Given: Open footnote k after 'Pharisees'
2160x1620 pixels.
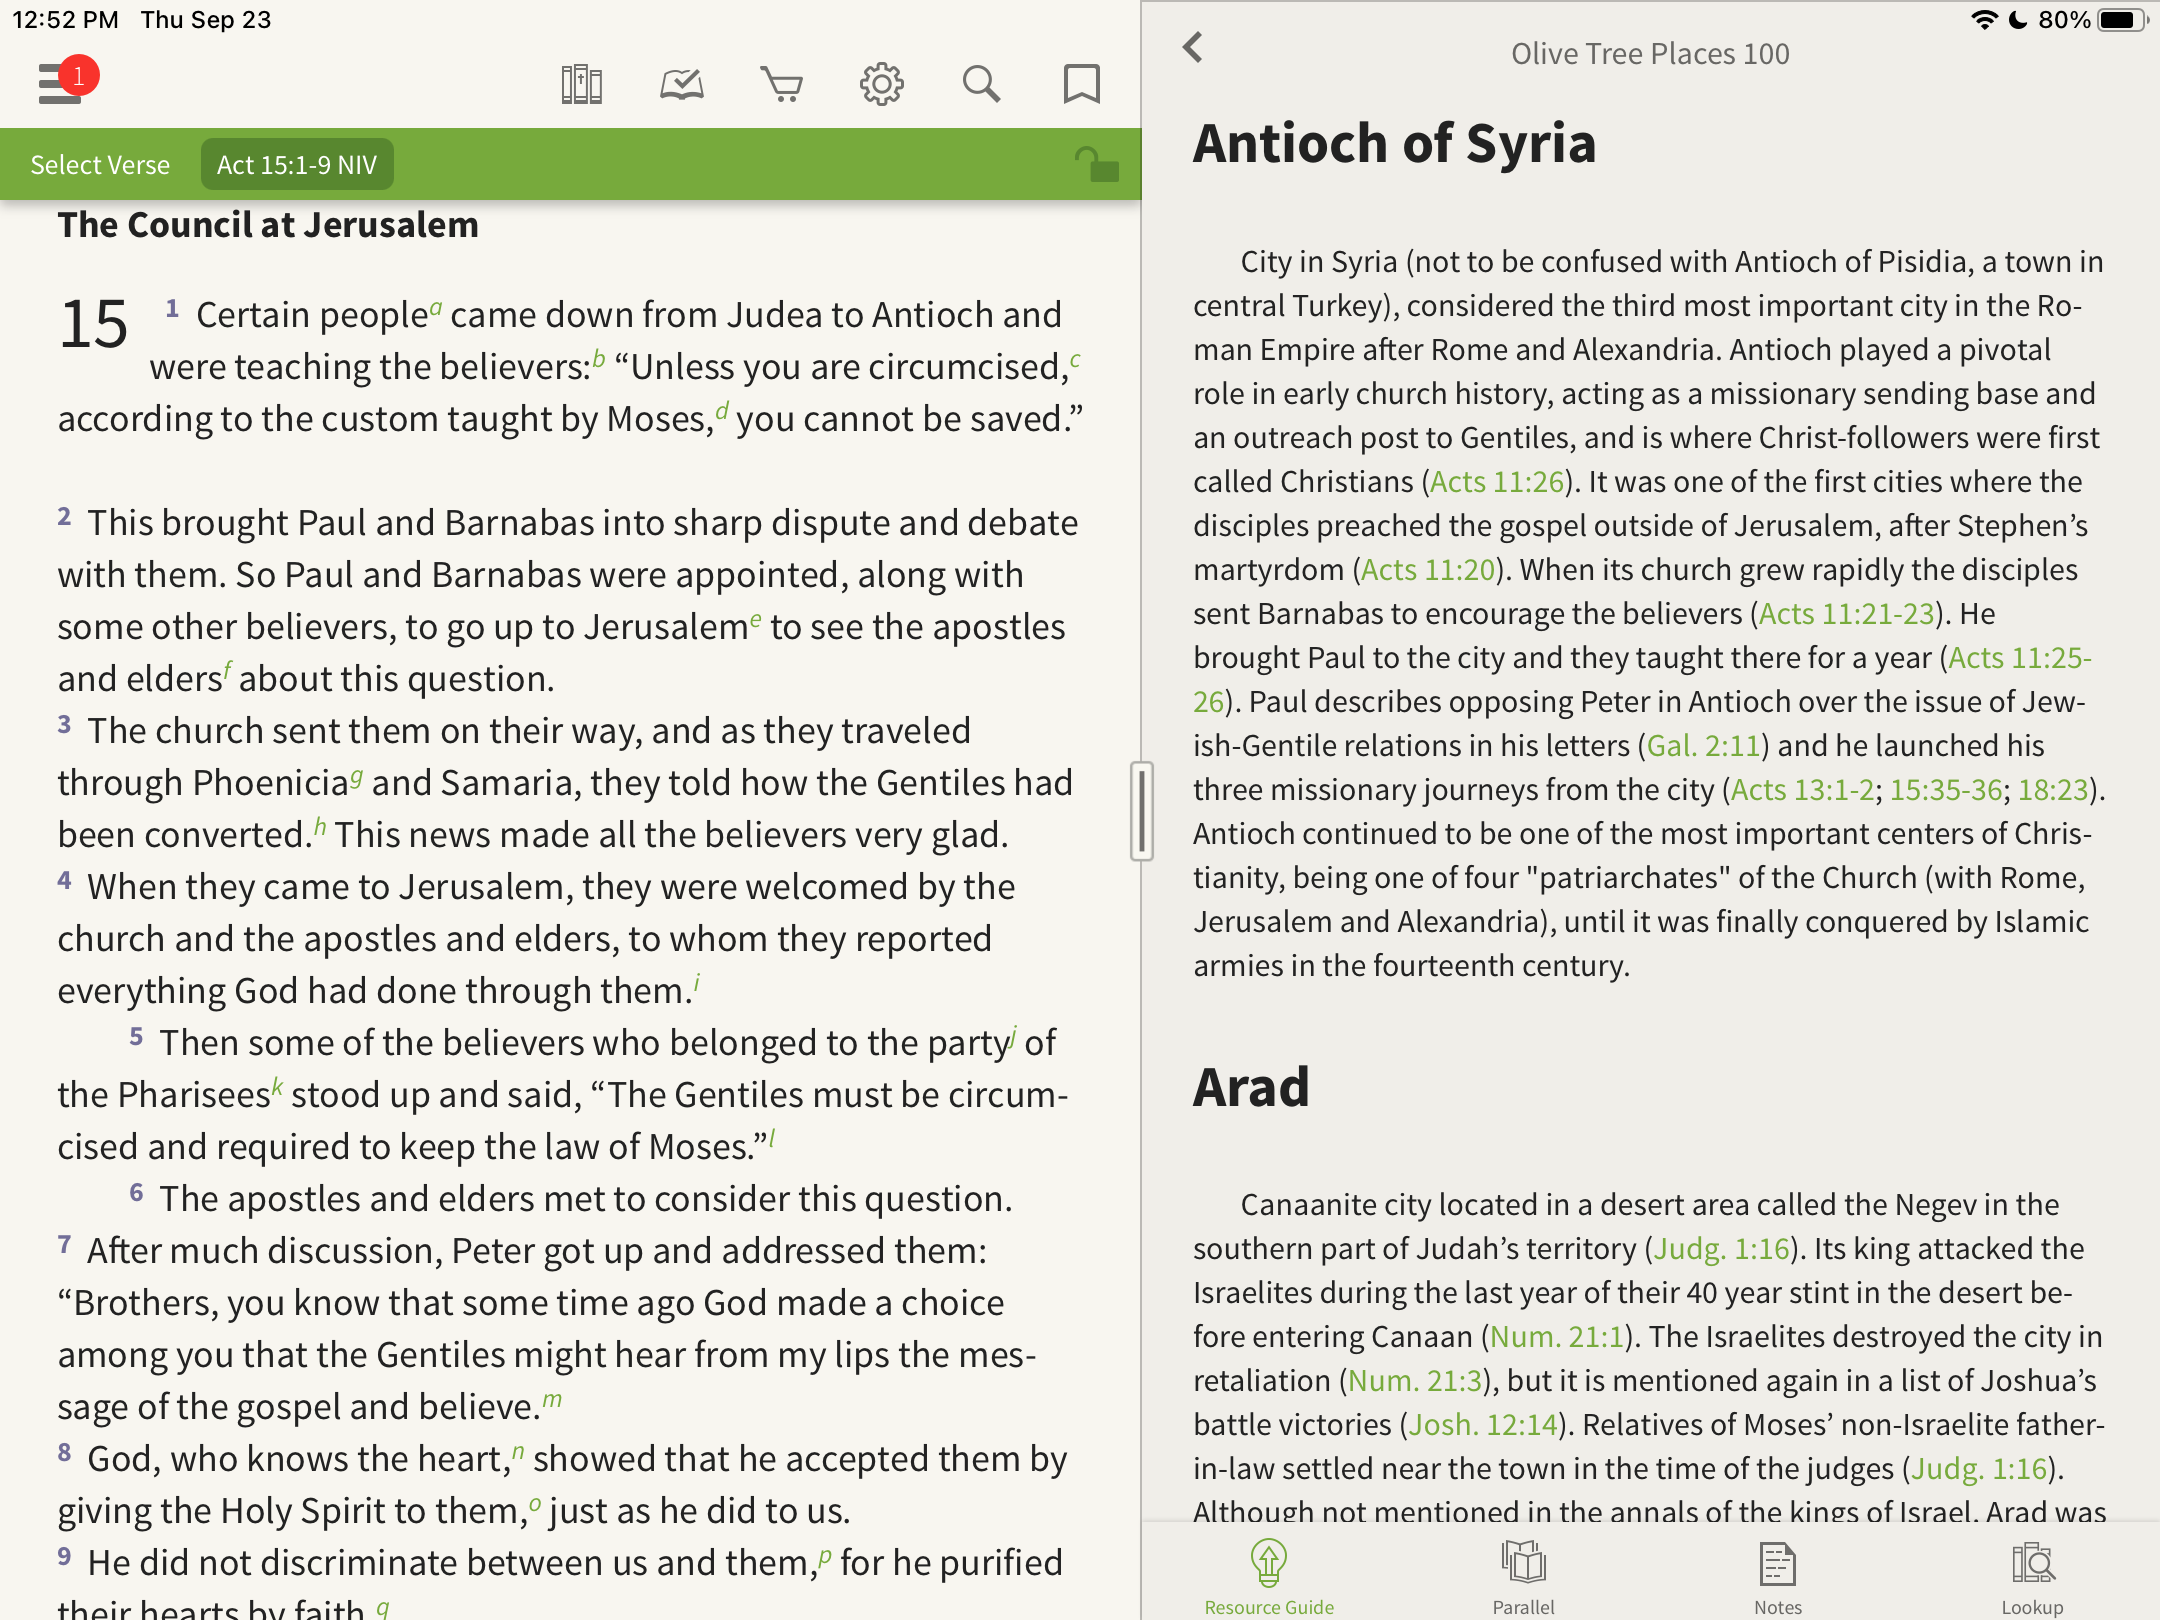Looking at the screenshot, I should pos(277,1086).
